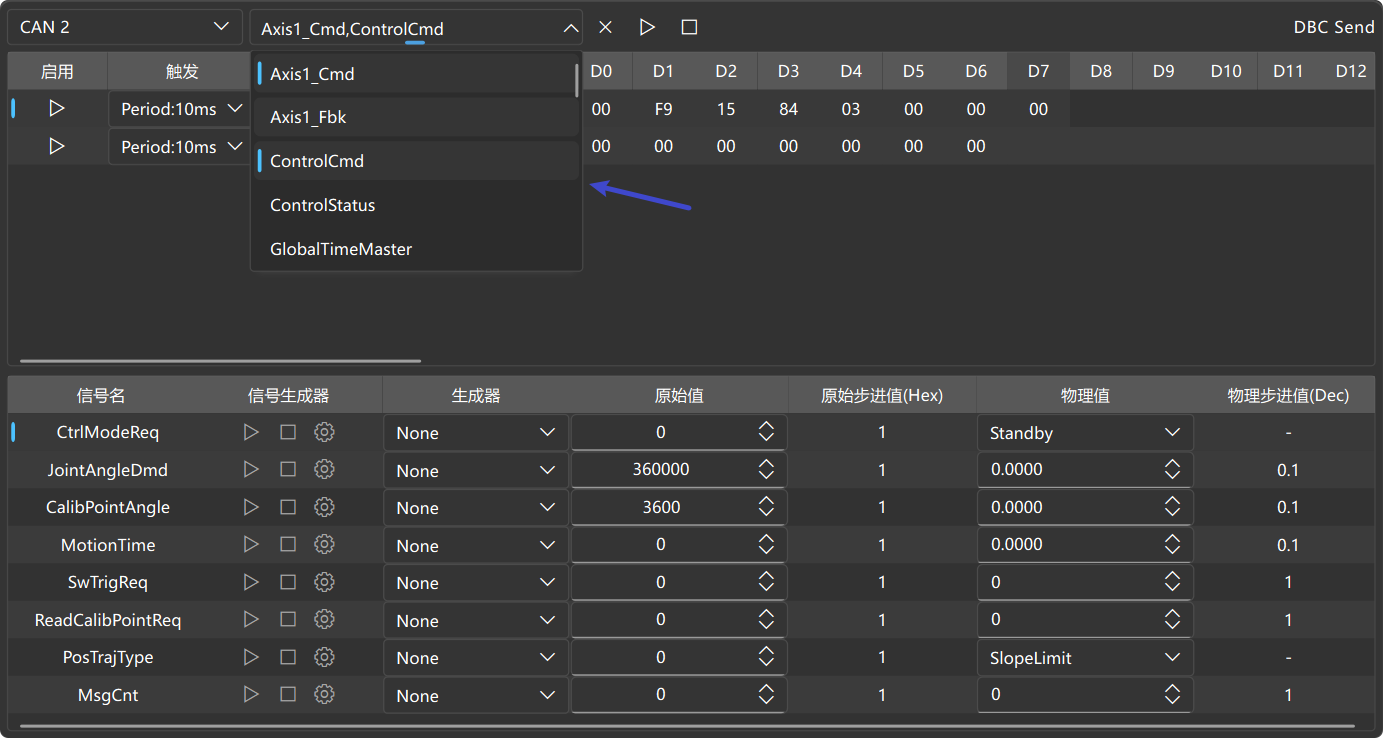Enable the first message row play icon
1383x738 pixels.
click(57, 108)
